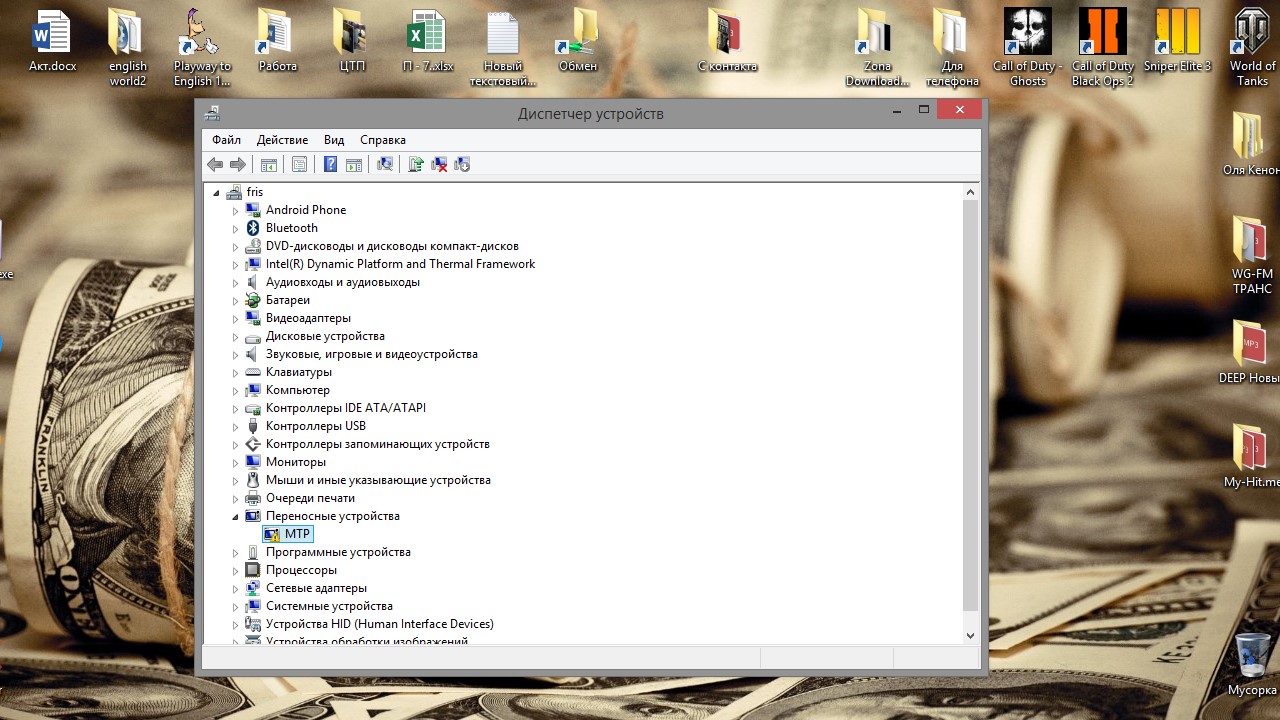1280x720 pixels.
Task: Click Uninstall device toolbar icon
Action: click(x=439, y=165)
